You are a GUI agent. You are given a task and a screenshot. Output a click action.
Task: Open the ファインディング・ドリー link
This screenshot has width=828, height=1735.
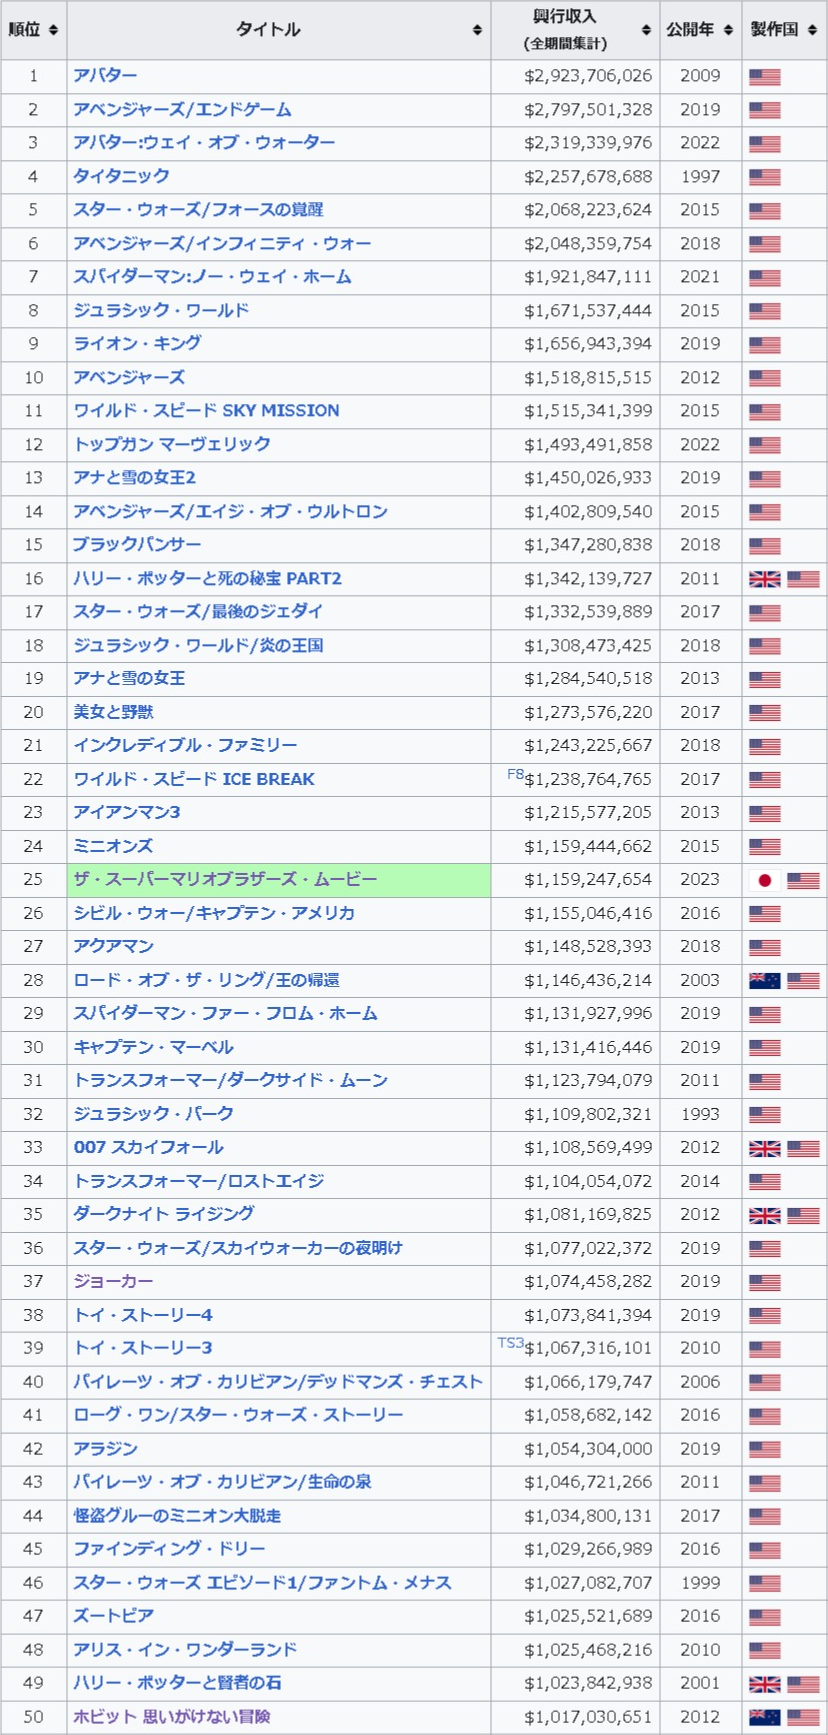[169, 1549]
